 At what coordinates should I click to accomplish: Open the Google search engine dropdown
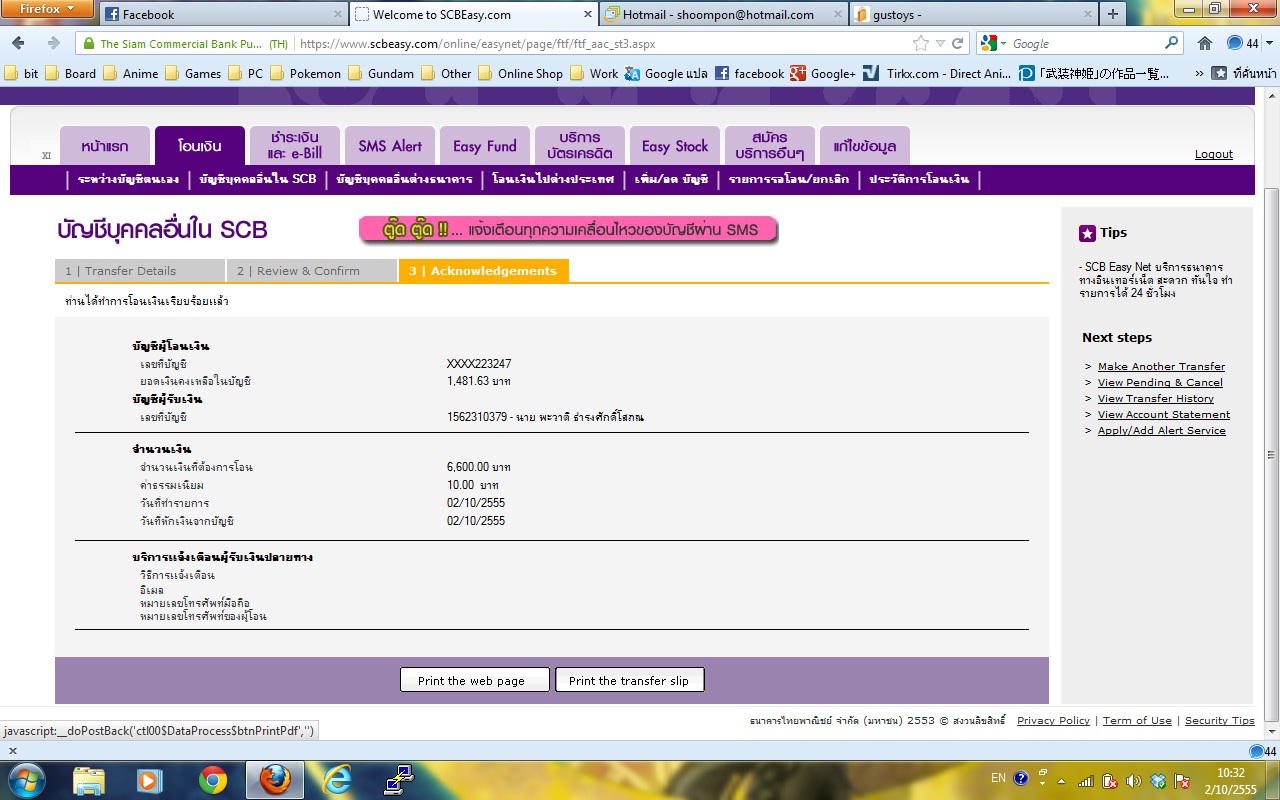click(995, 43)
